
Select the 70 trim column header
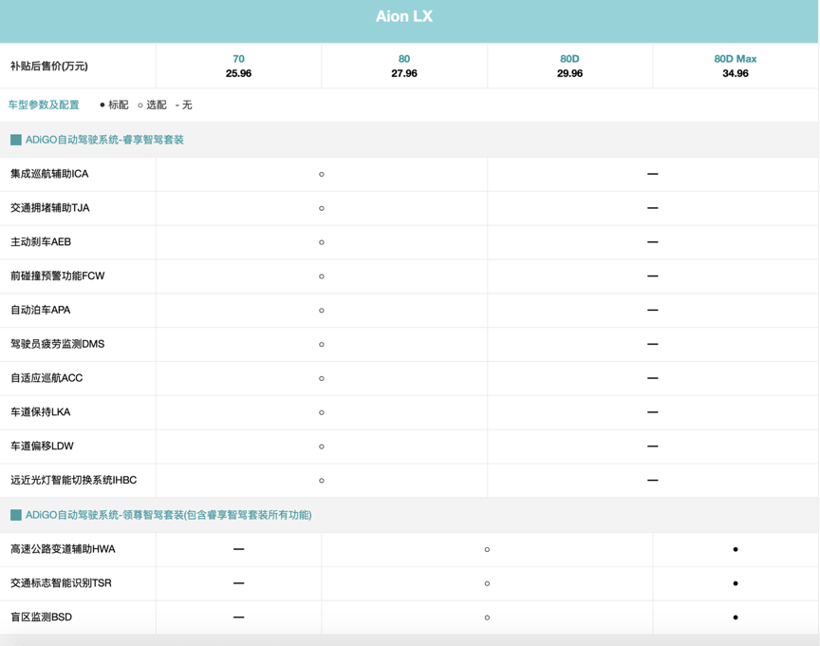238,59
